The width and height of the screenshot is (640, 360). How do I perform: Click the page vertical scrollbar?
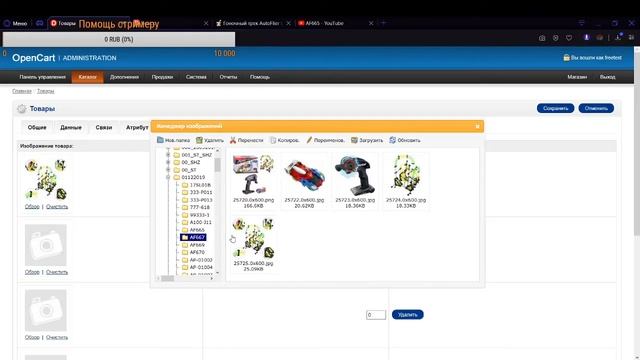coord(636,143)
